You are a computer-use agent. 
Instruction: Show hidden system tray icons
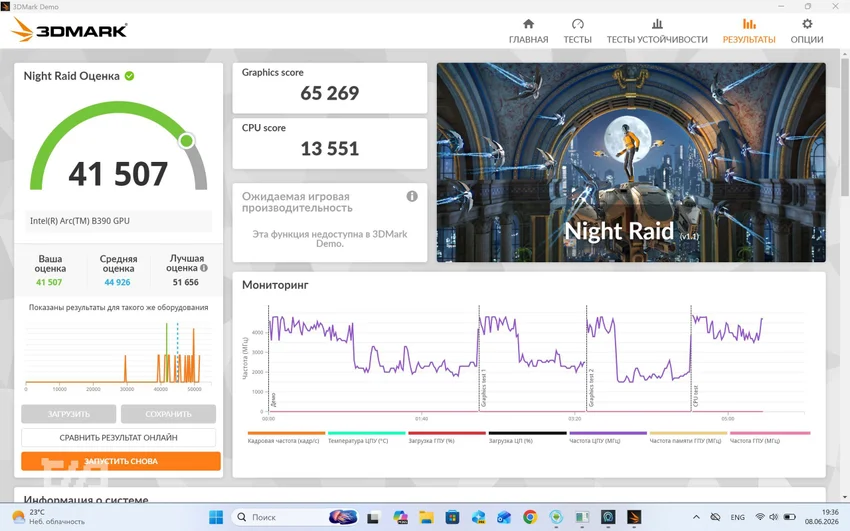coord(697,517)
